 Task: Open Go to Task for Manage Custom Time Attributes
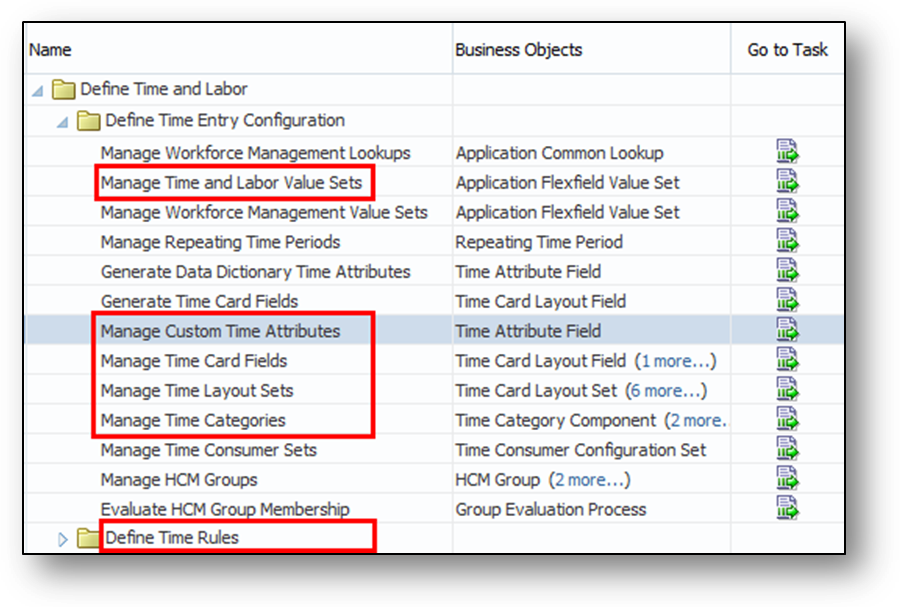(787, 331)
